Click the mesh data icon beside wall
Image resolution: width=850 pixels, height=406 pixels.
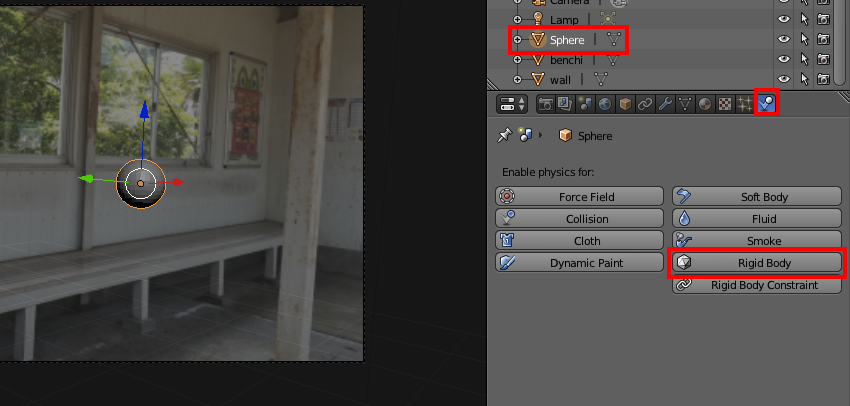coord(601,80)
